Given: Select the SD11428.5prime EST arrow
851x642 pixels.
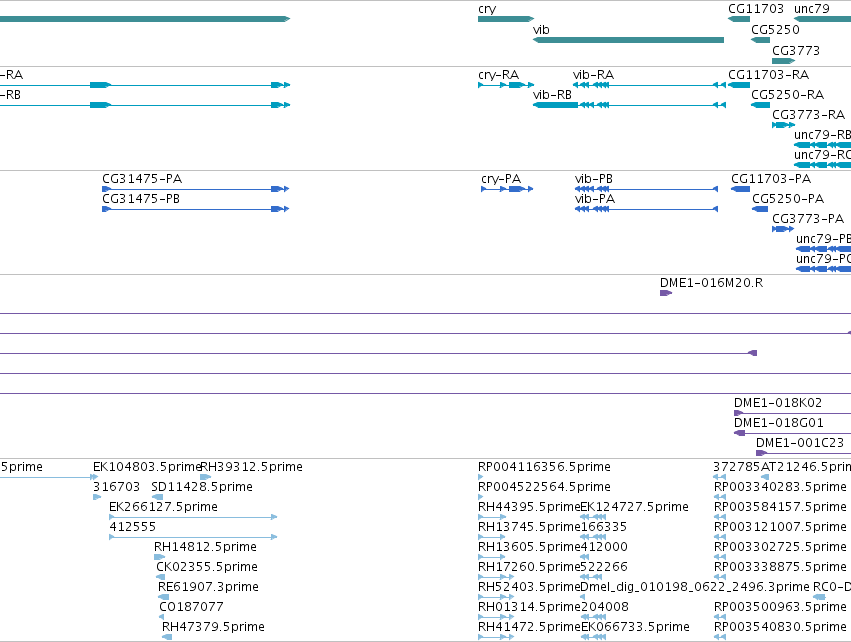Looking at the screenshot, I should (157, 497).
